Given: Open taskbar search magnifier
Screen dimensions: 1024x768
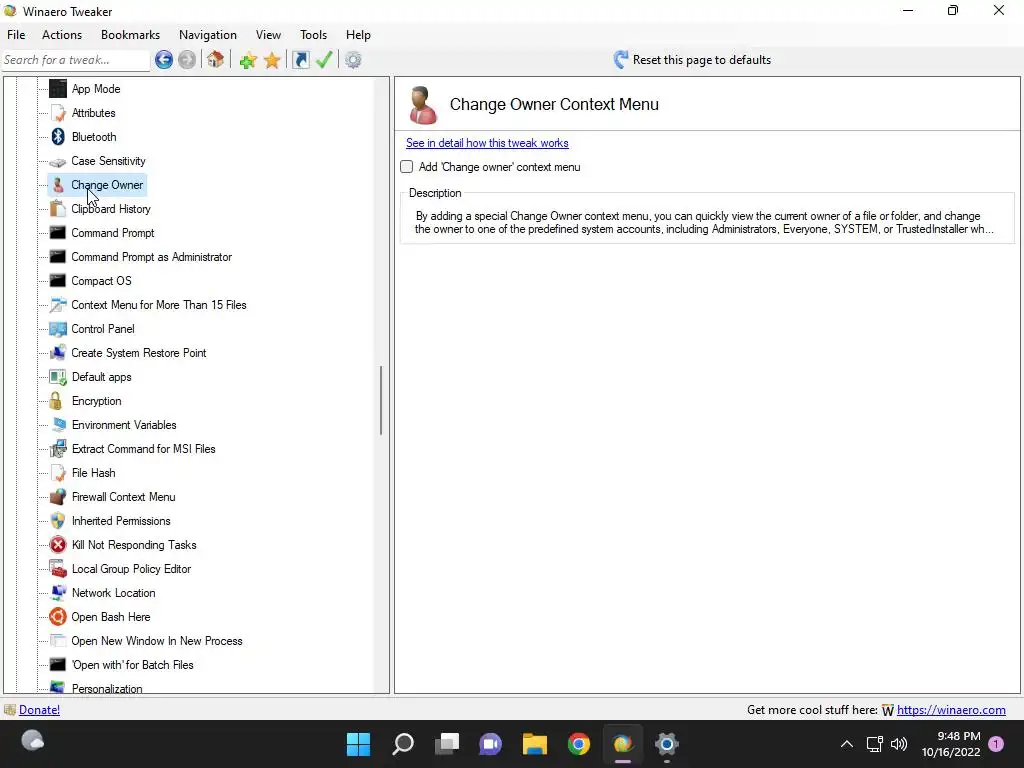Looking at the screenshot, I should pos(402,744).
